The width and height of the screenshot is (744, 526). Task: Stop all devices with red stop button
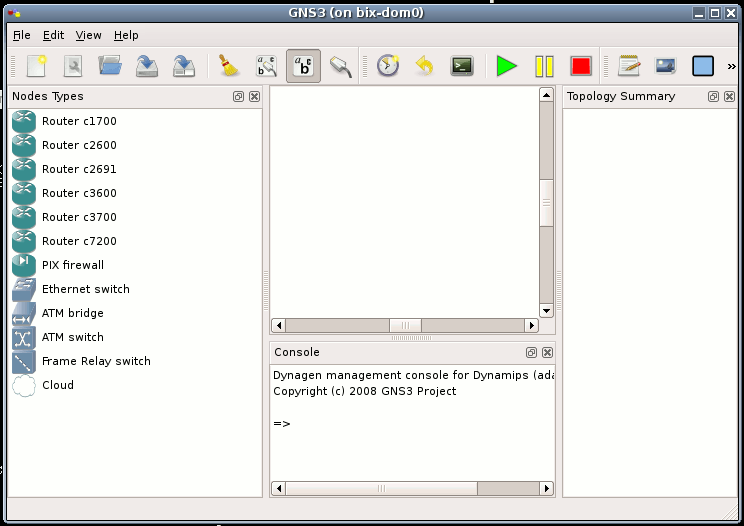point(581,66)
